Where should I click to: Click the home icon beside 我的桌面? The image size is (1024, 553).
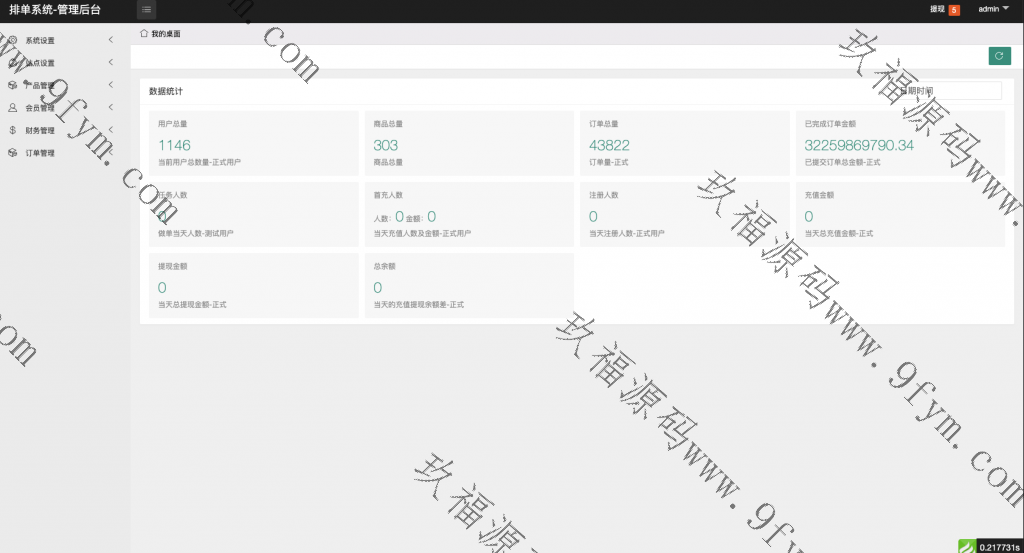pyautogui.click(x=144, y=34)
